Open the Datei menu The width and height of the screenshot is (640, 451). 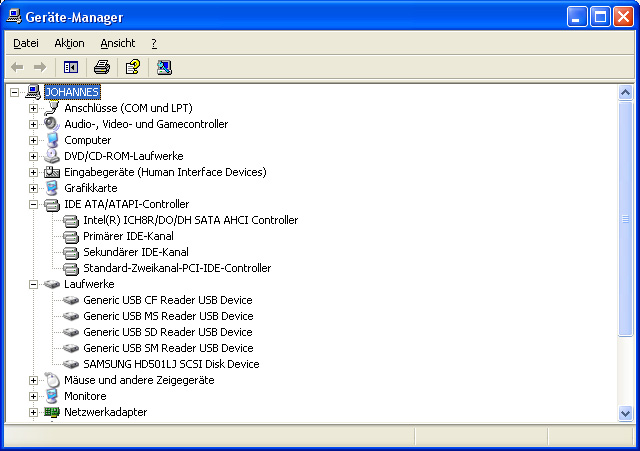click(x=26, y=43)
